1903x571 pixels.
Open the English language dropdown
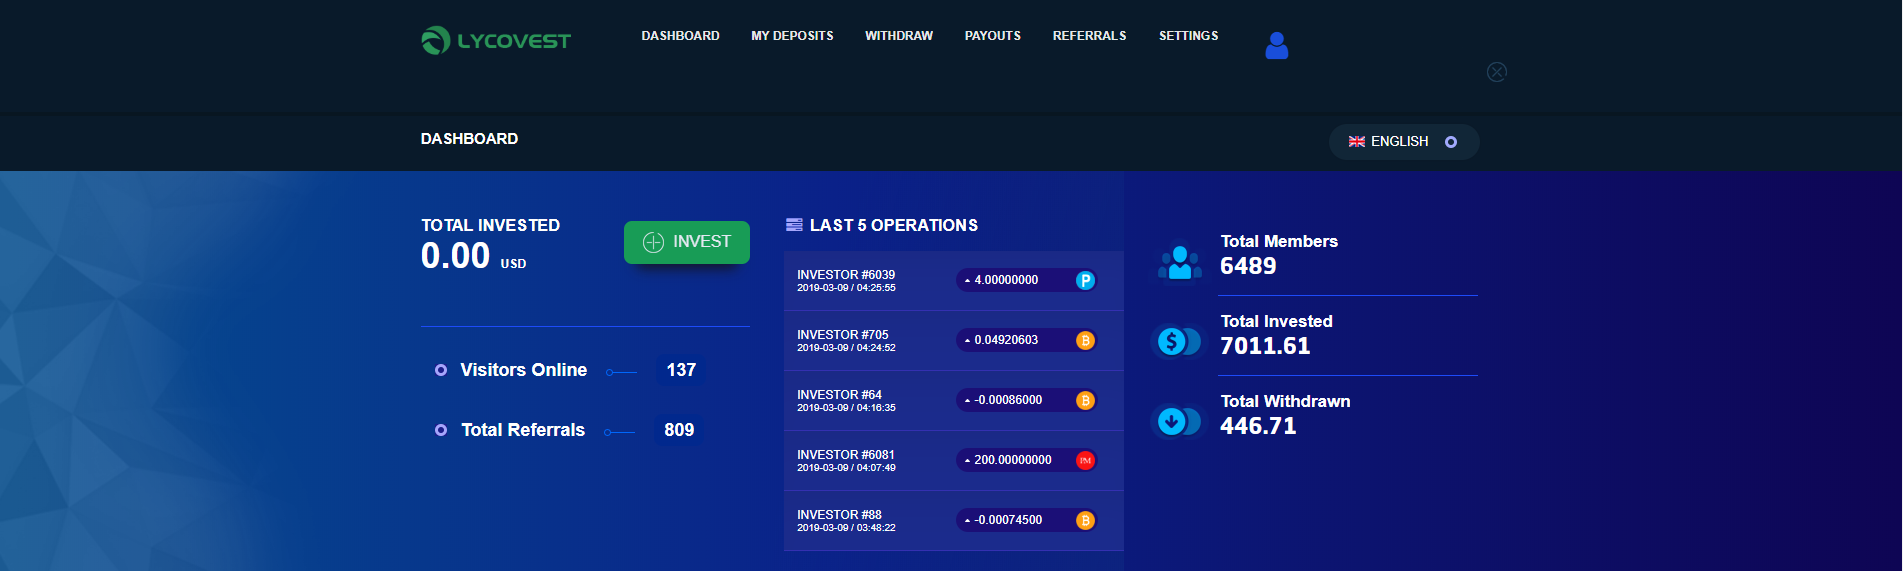[1403, 142]
